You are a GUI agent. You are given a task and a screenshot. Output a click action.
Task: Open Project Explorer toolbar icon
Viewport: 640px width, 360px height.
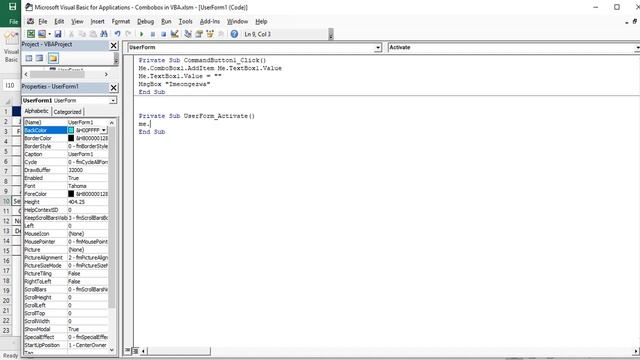click(x=188, y=34)
